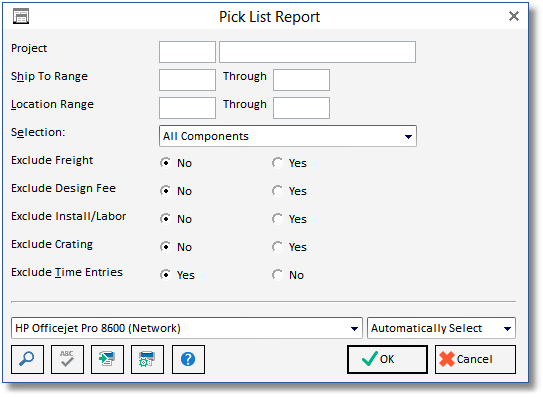Click the Ship To Range Through field
543x397 pixels.
(301, 80)
